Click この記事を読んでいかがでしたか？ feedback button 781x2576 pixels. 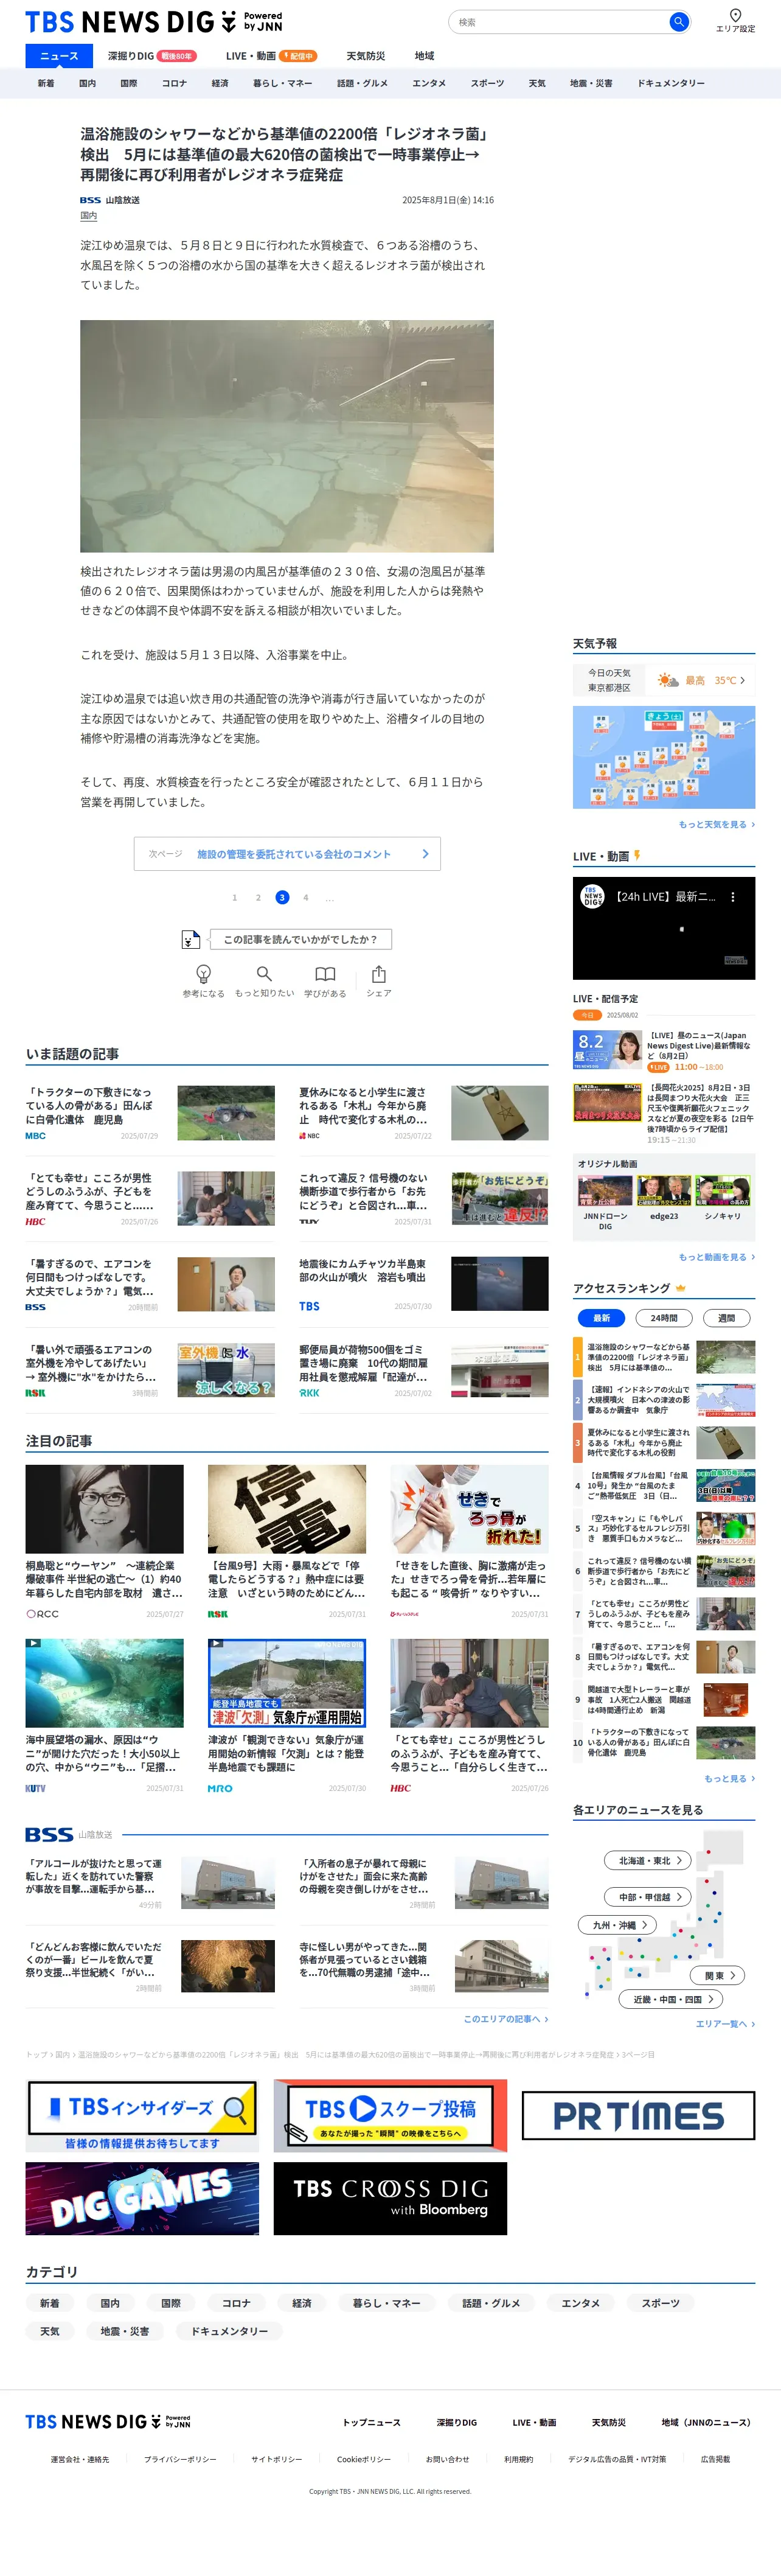point(300,939)
